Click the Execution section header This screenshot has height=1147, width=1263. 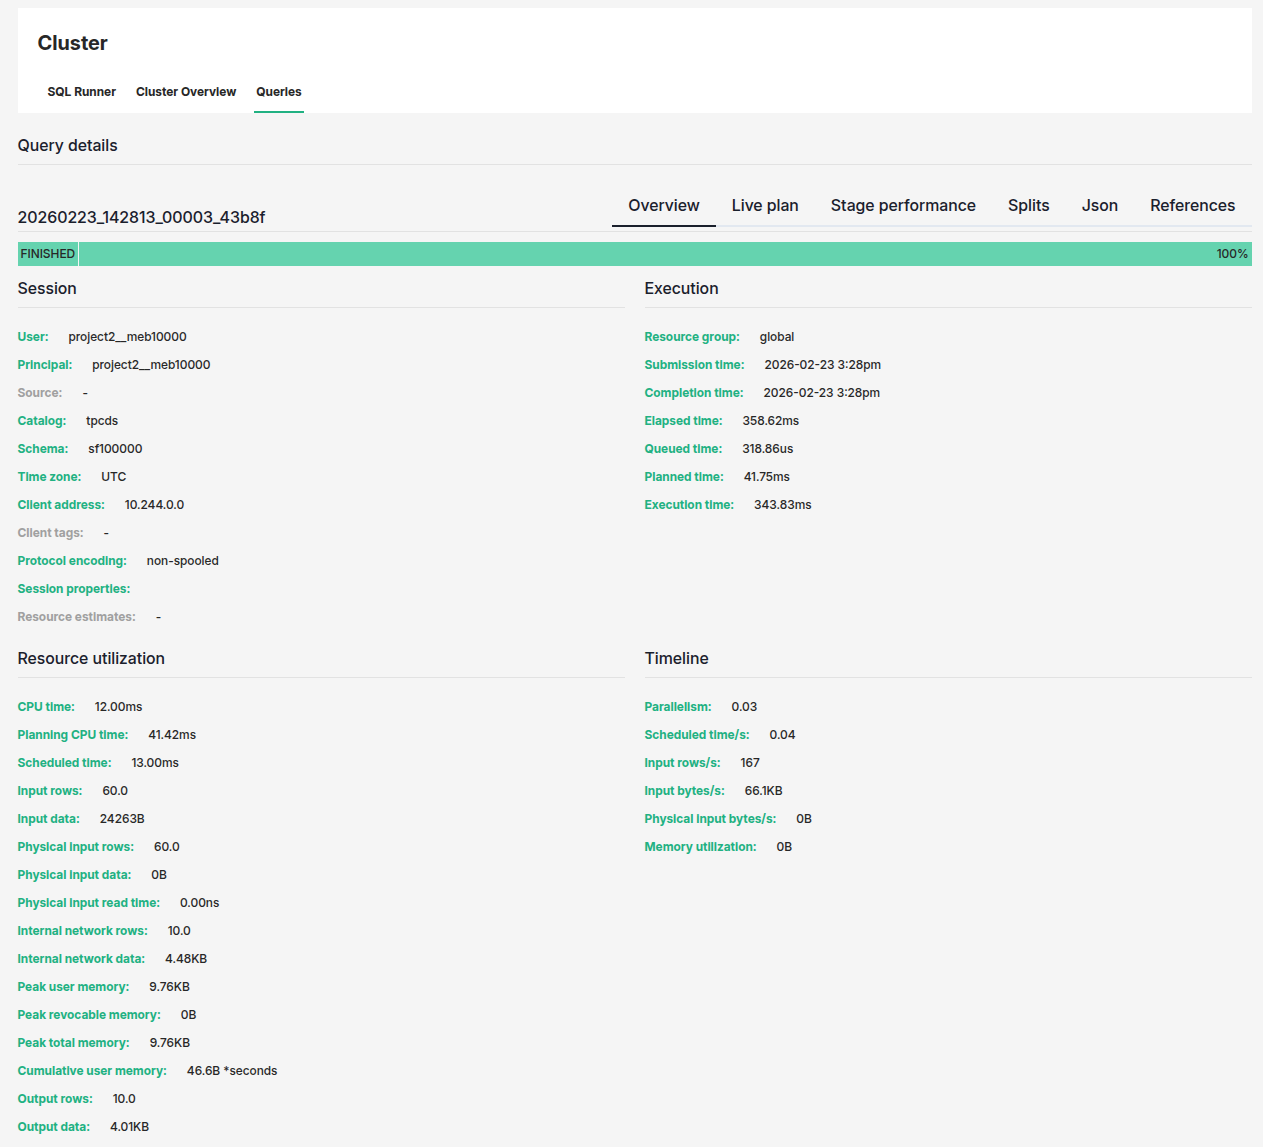[681, 288]
